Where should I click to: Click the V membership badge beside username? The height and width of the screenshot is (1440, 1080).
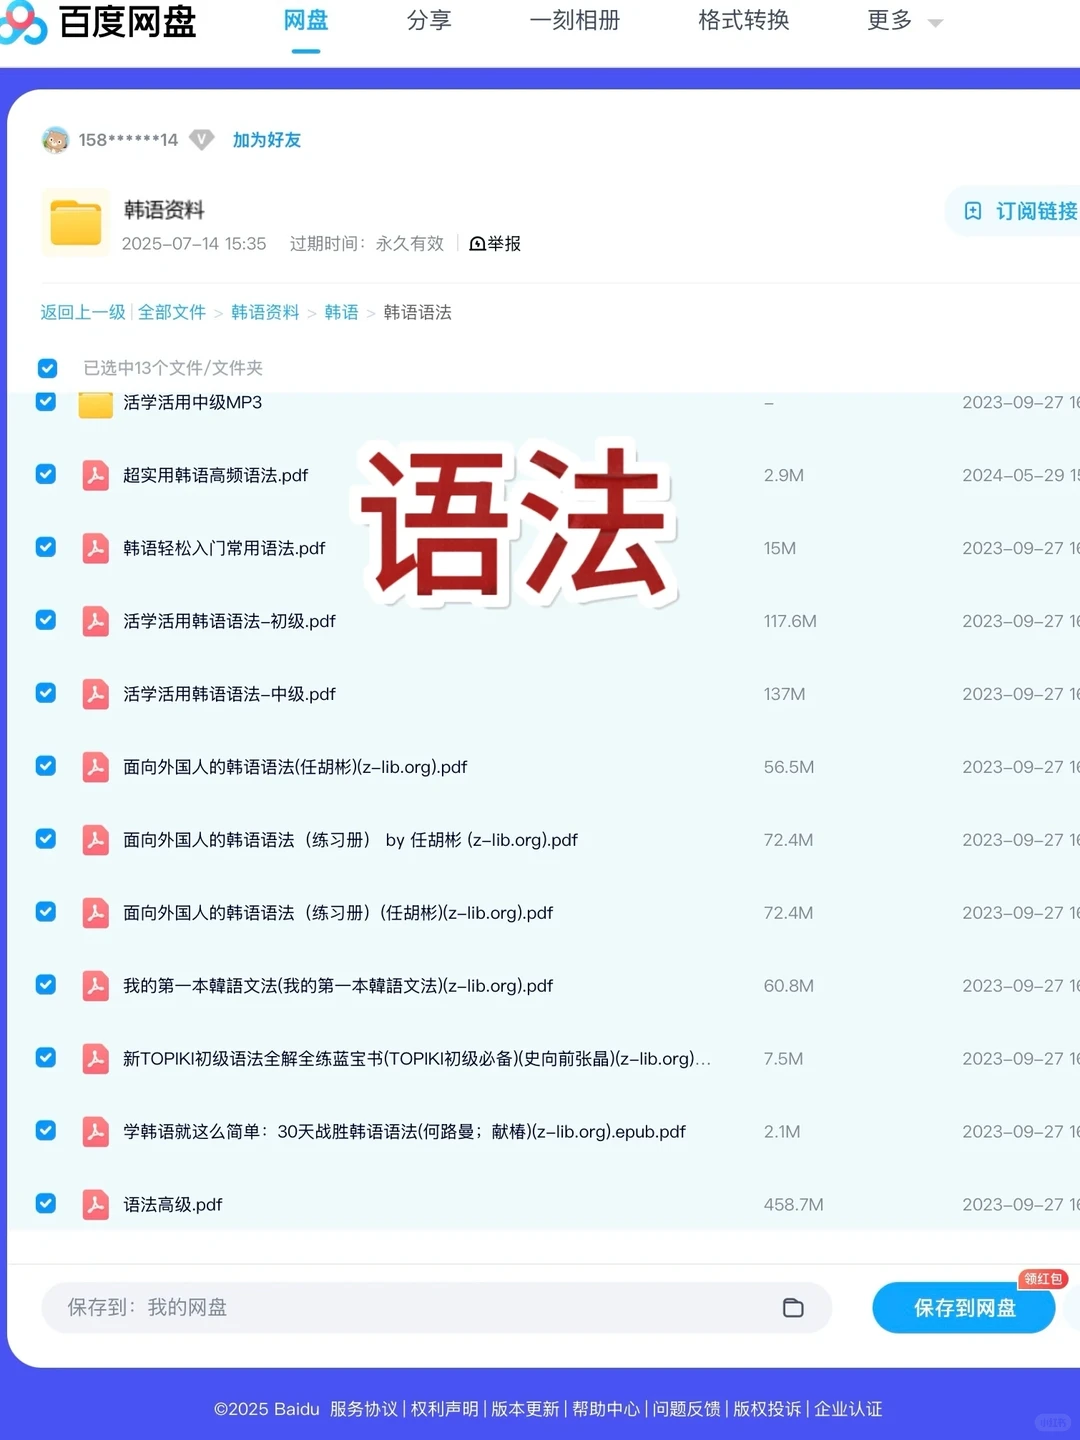pos(201,139)
